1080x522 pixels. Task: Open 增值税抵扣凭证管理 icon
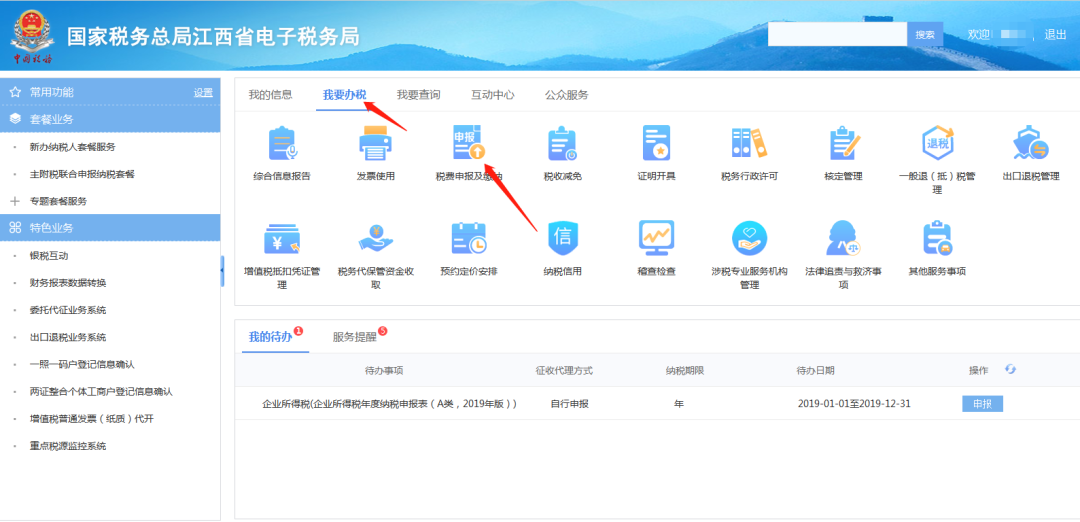282,238
